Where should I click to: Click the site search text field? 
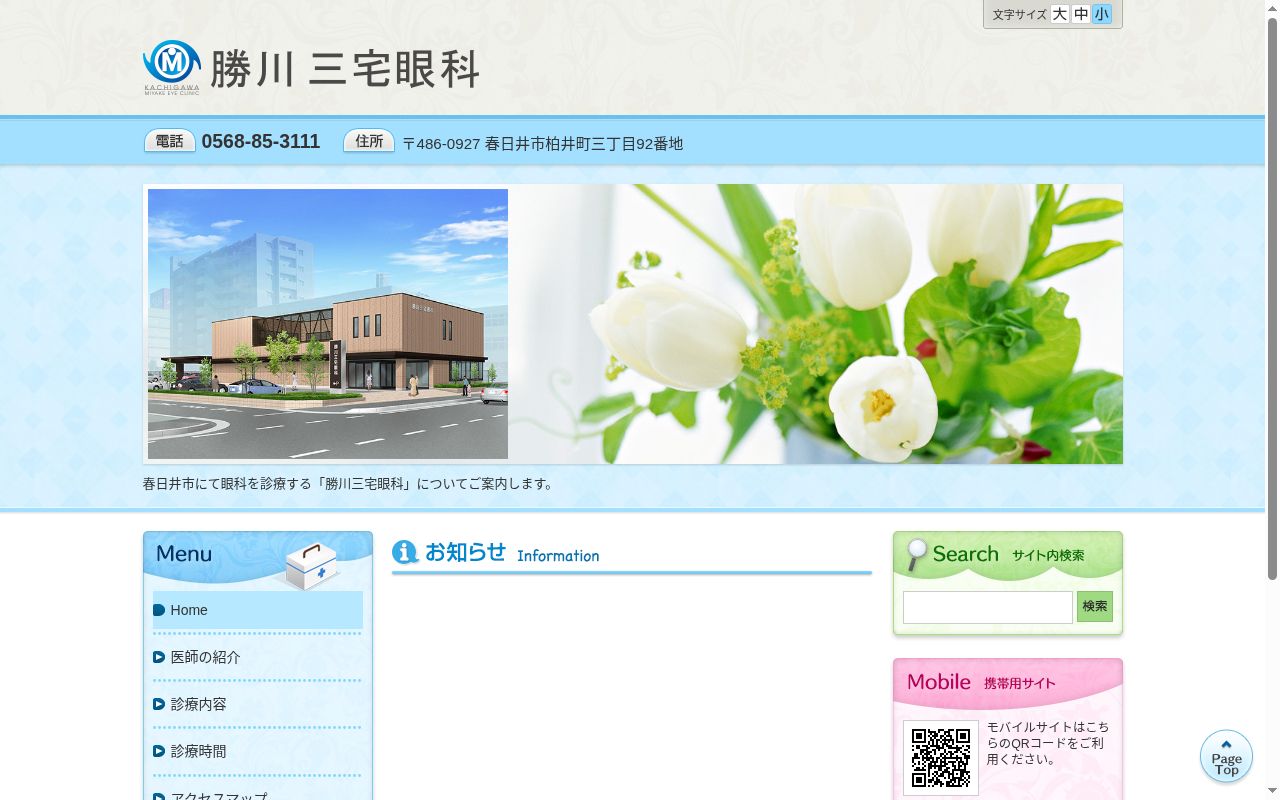pyautogui.click(x=988, y=607)
